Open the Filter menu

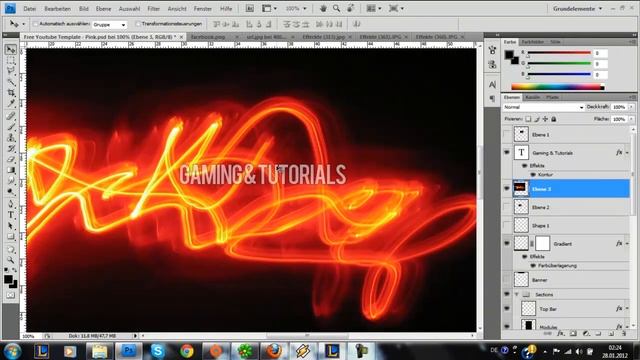(153, 9)
